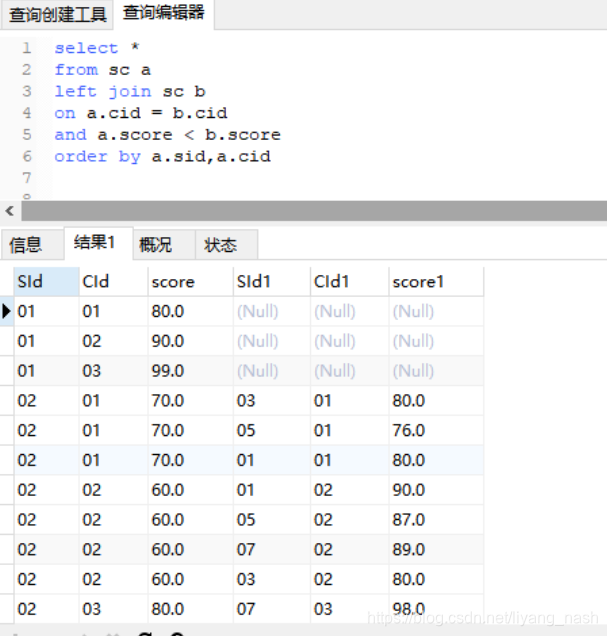Image resolution: width=607 pixels, height=636 pixels.
Task: Select (Null) SId1 cell in the 80.0 row
Action: [272, 311]
